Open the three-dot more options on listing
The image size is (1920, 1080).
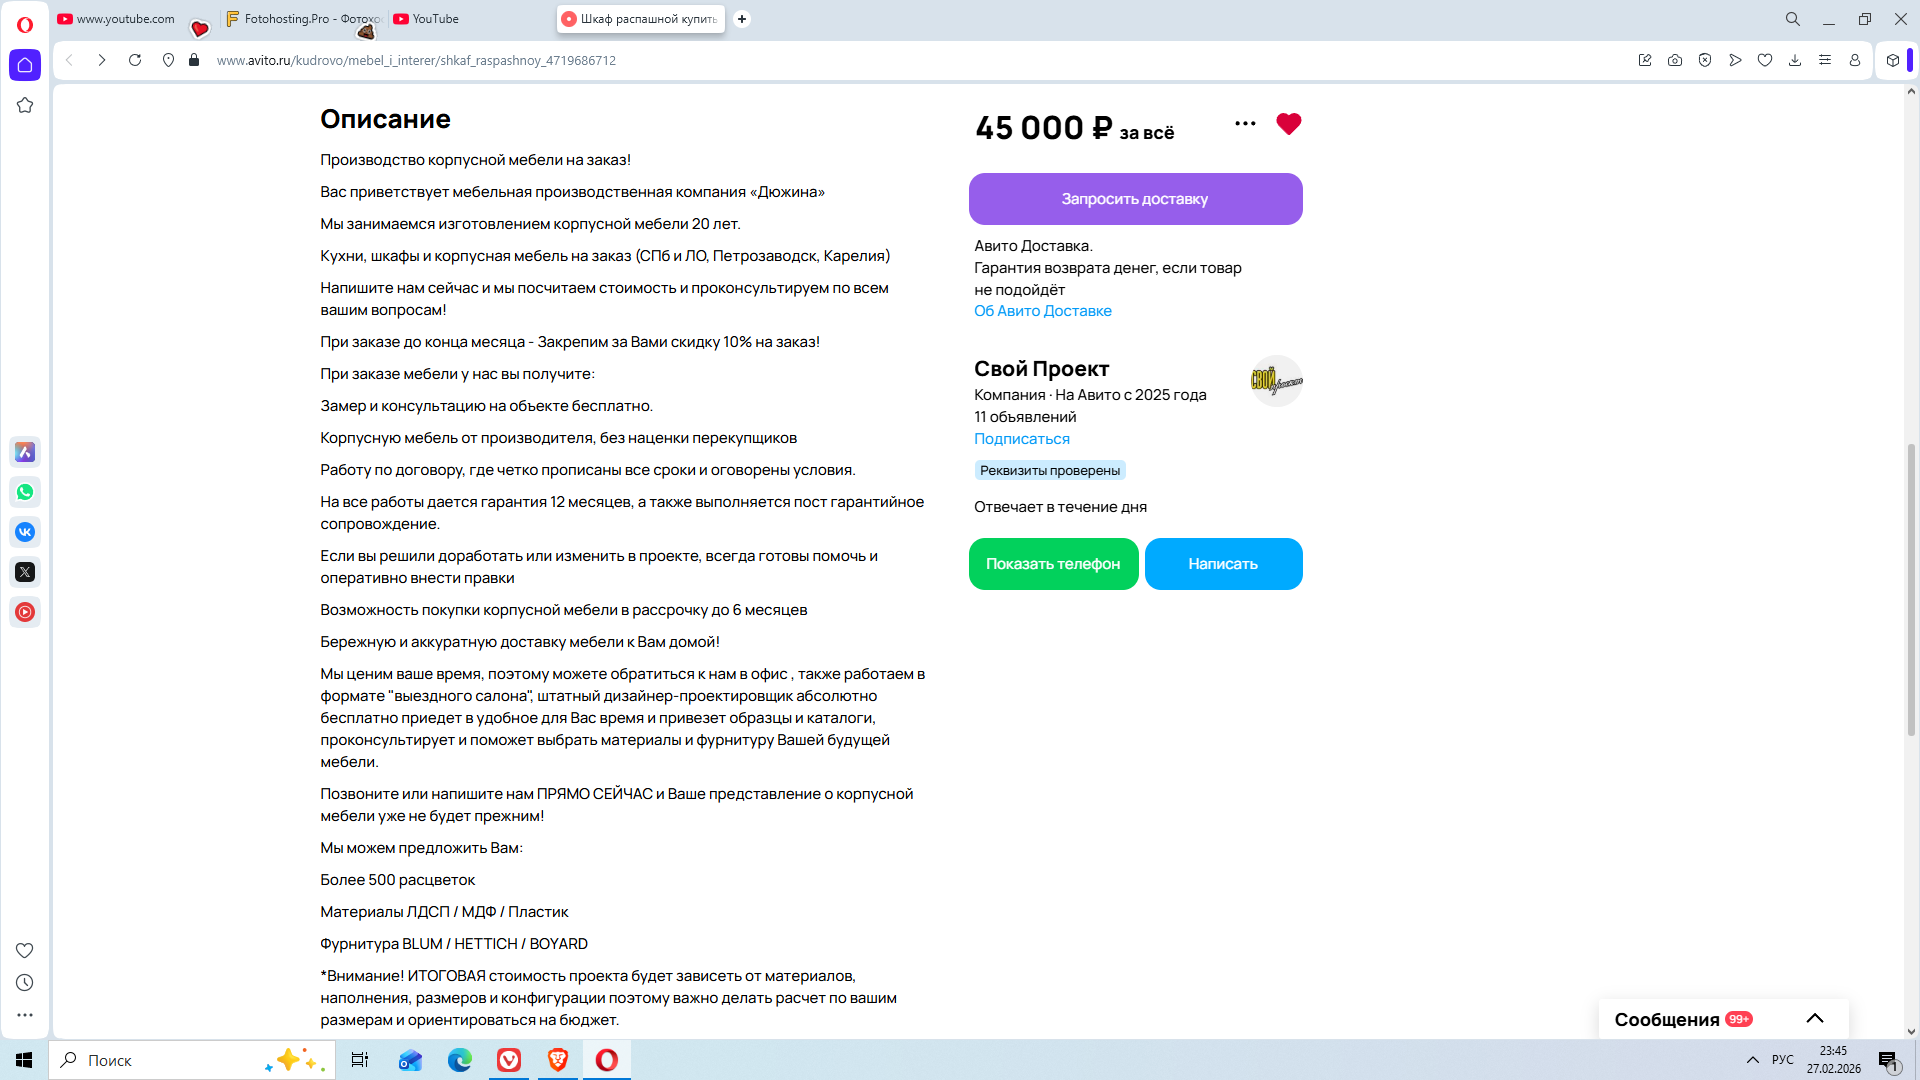point(1245,124)
